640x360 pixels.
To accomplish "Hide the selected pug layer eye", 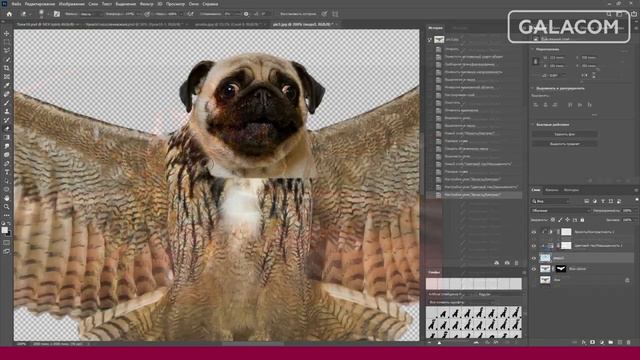I will (534, 258).
